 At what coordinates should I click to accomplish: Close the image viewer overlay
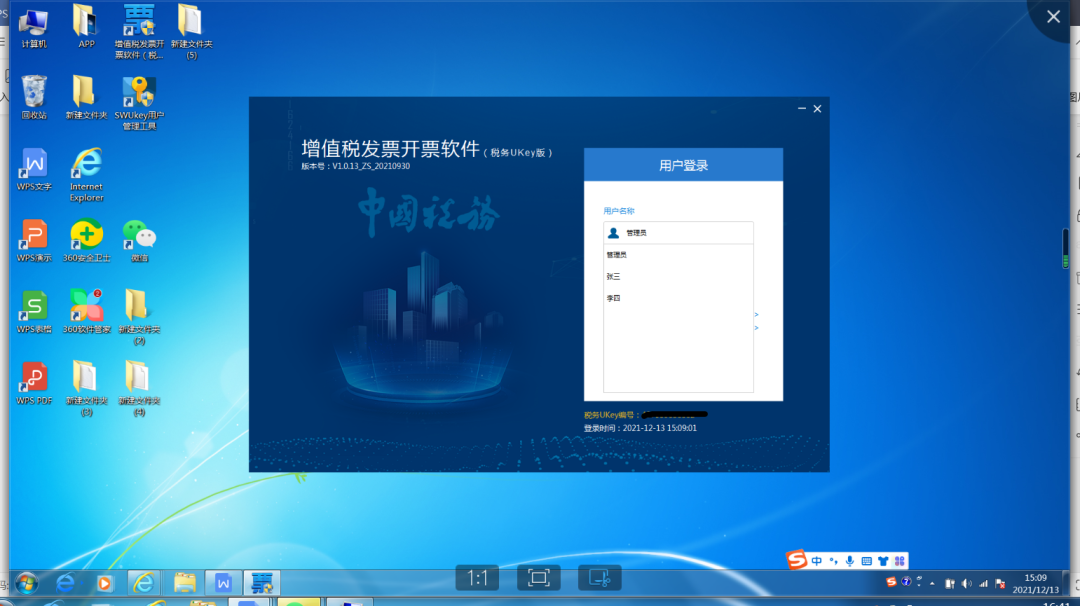[x=1053, y=17]
